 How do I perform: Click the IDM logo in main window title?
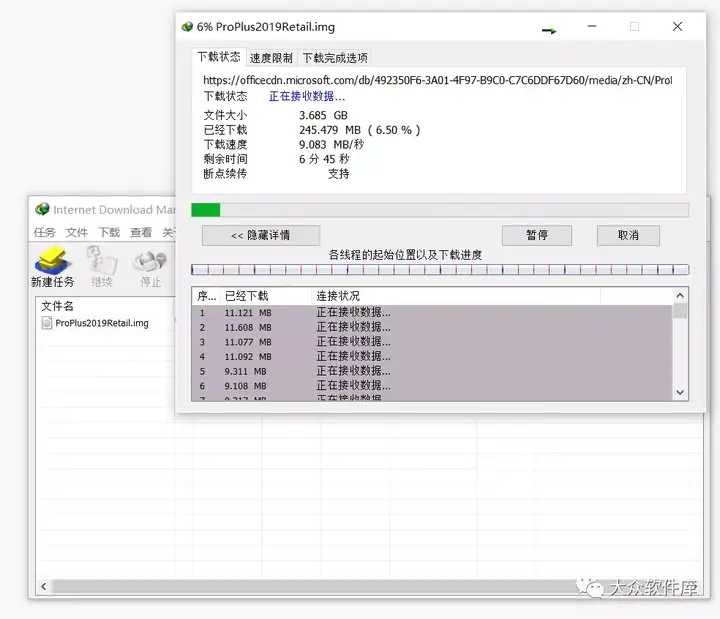click(x=42, y=209)
